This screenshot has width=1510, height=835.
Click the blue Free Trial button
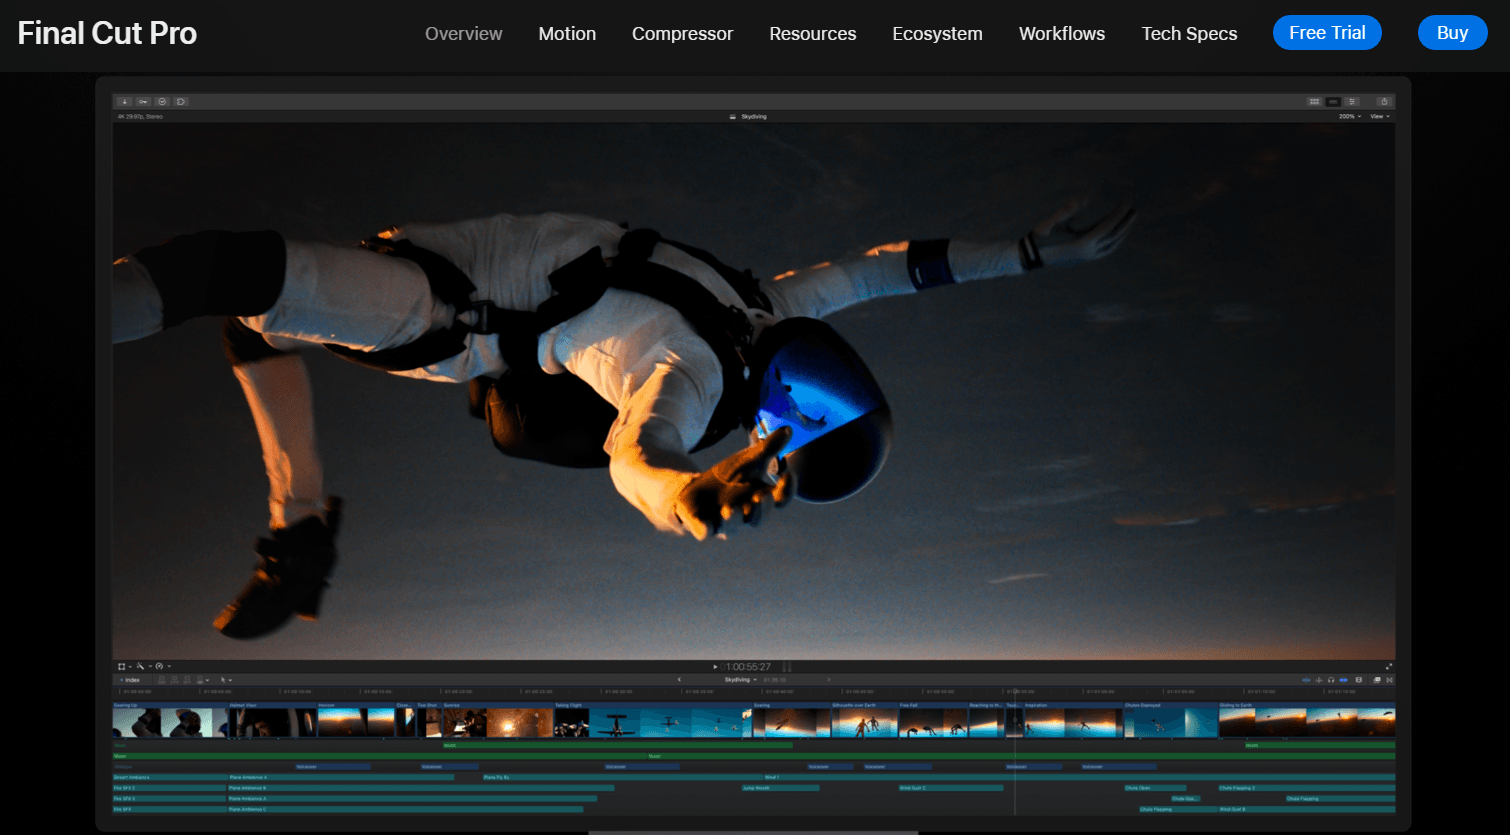(x=1327, y=33)
